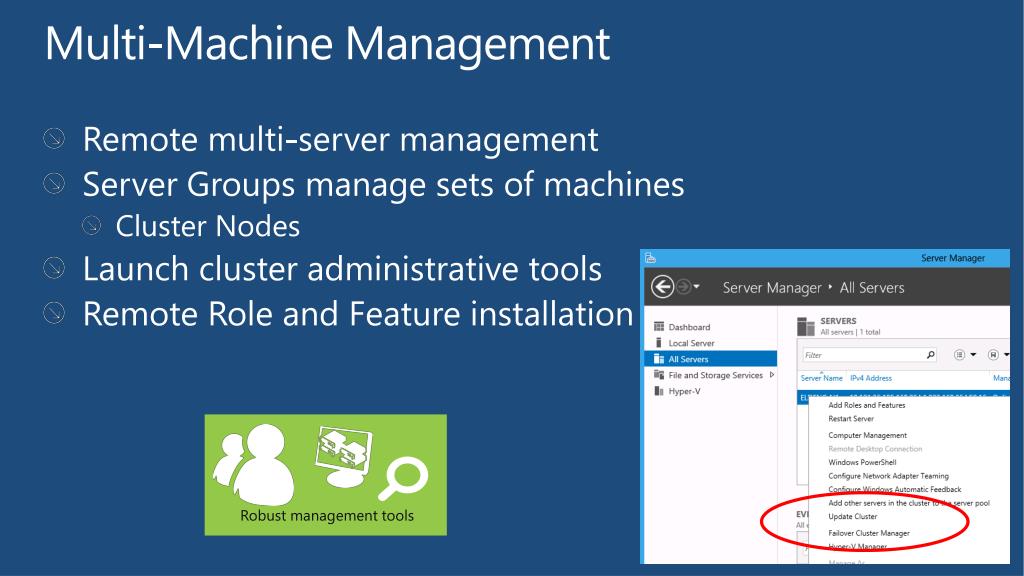Click the Dashboard grid icon

pyautogui.click(x=659, y=327)
